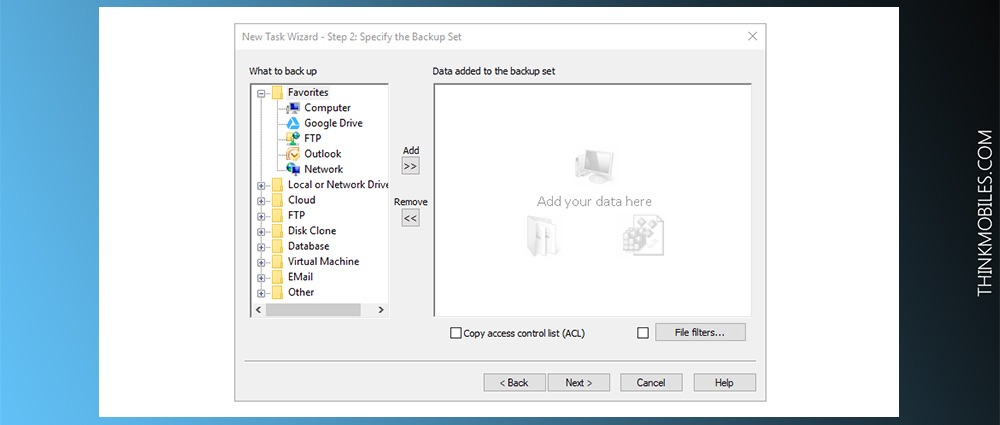Collapse the Favorites tree node

[x=261, y=94]
